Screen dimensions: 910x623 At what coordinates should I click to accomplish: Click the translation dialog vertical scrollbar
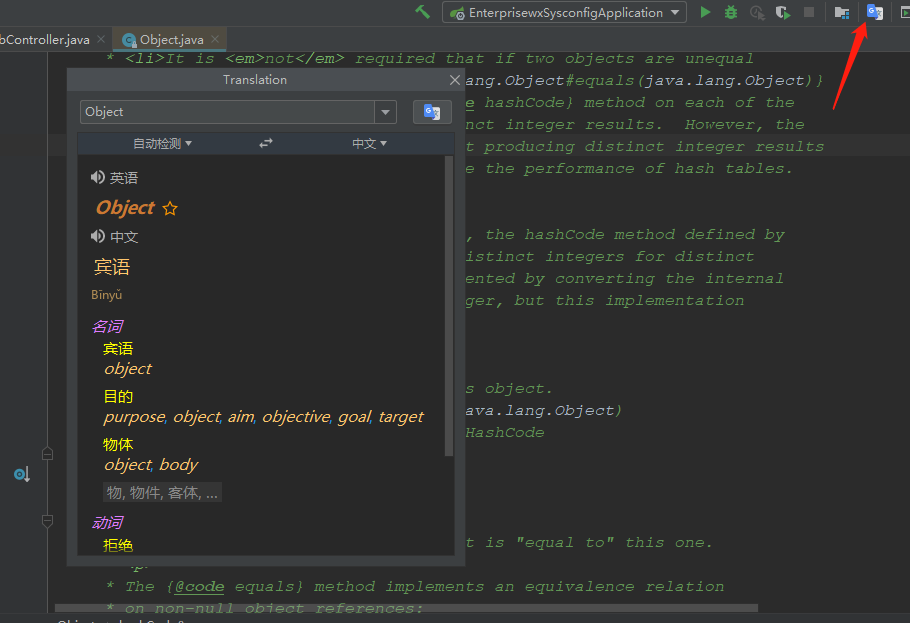[x=448, y=306]
